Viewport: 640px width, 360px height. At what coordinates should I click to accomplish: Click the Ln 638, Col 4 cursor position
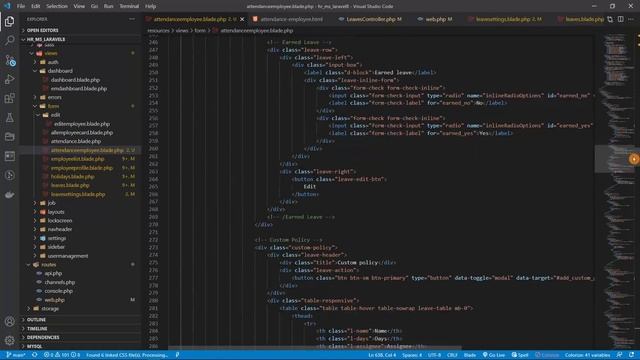pyautogui.click(x=382, y=355)
